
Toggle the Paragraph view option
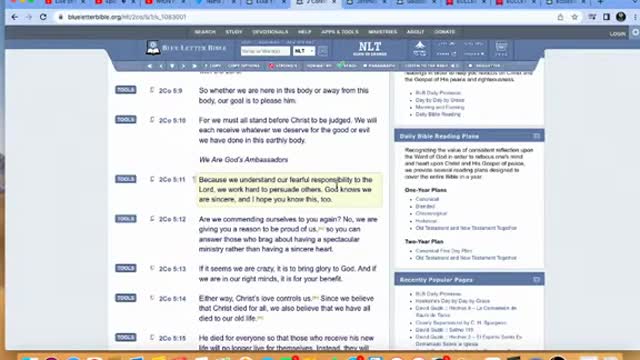[379, 66]
